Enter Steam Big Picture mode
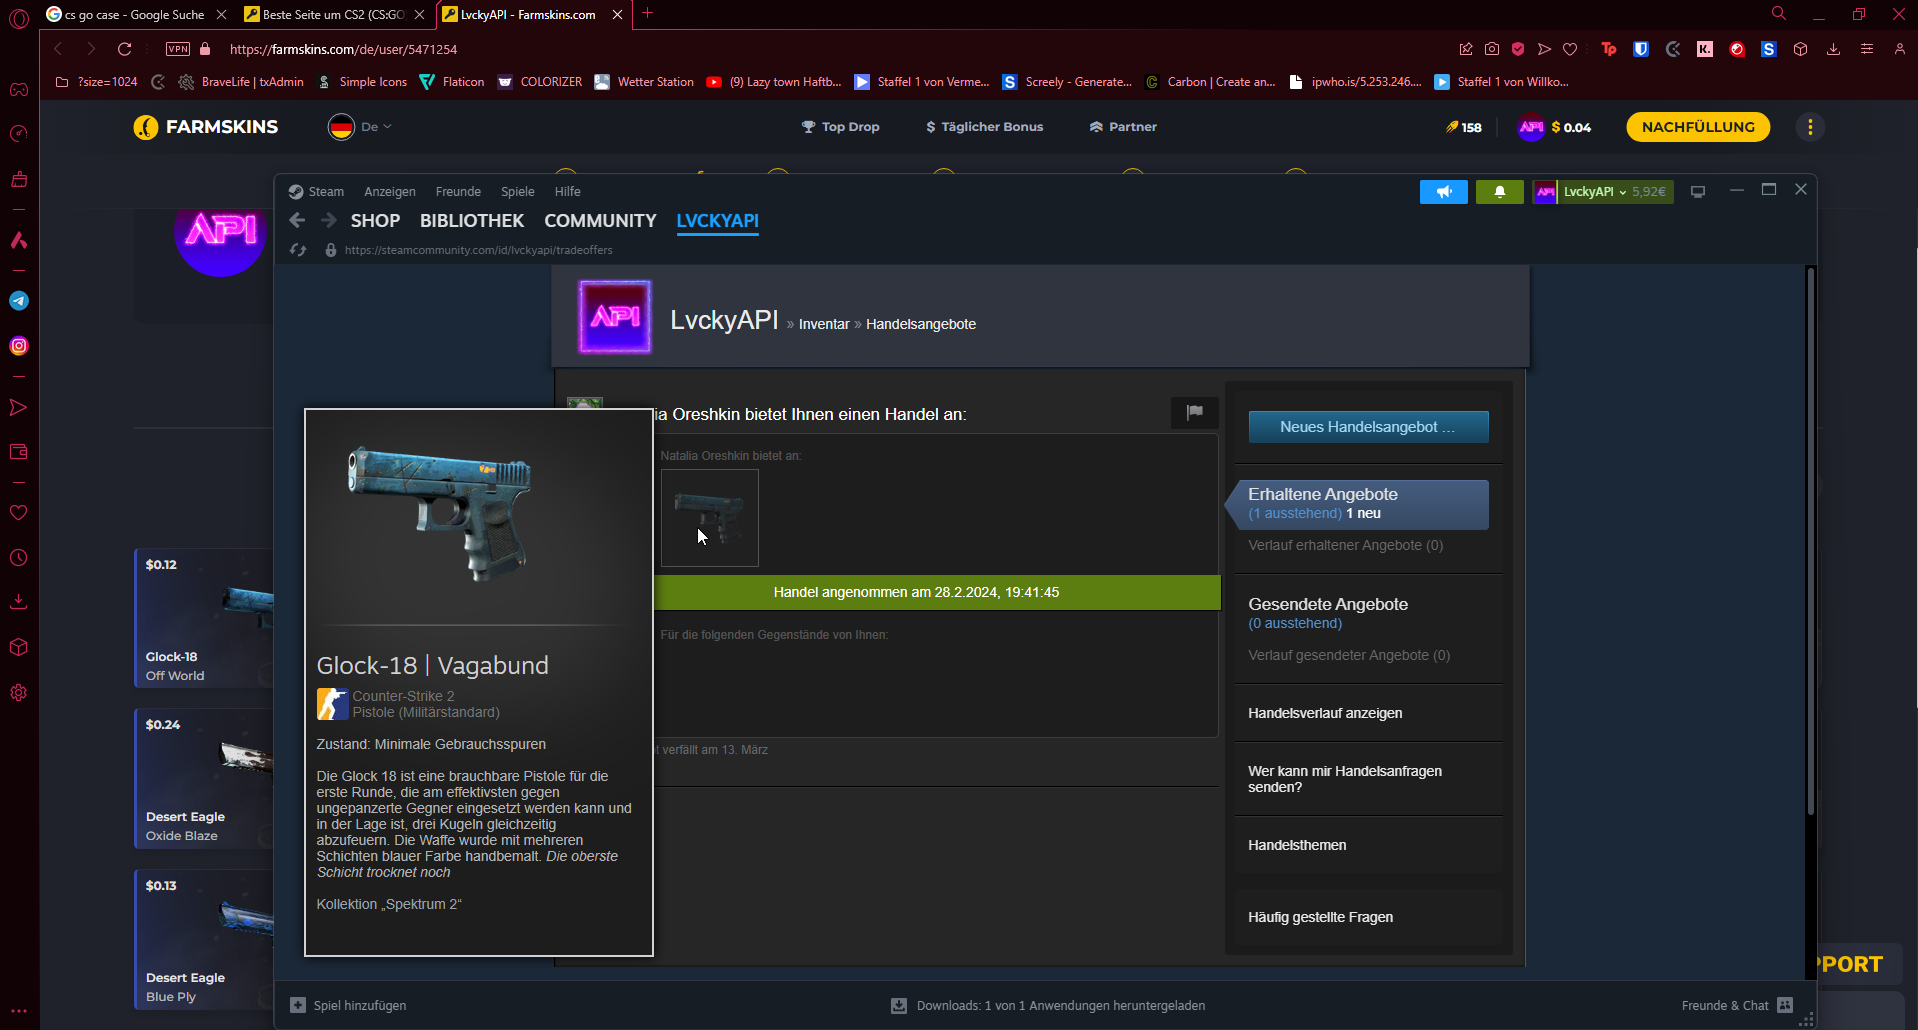This screenshot has width=1918, height=1030. point(1697,192)
